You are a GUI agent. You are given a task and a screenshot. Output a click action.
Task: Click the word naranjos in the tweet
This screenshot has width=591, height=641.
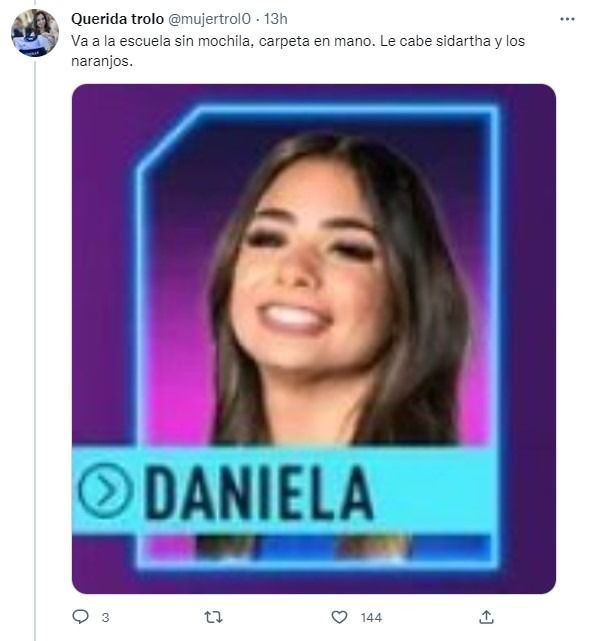pyautogui.click(x=101, y=61)
